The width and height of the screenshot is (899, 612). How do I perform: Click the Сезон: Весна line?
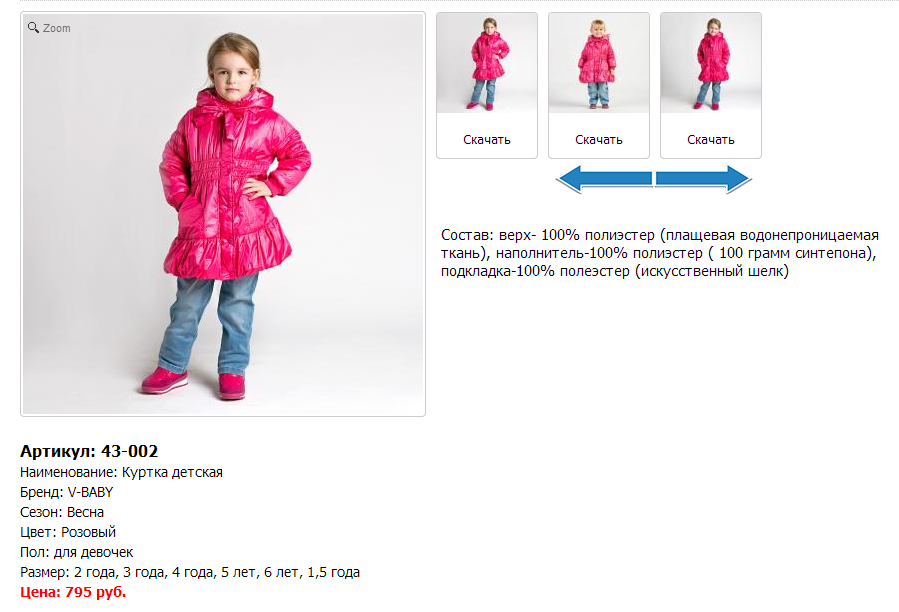(x=62, y=512)
